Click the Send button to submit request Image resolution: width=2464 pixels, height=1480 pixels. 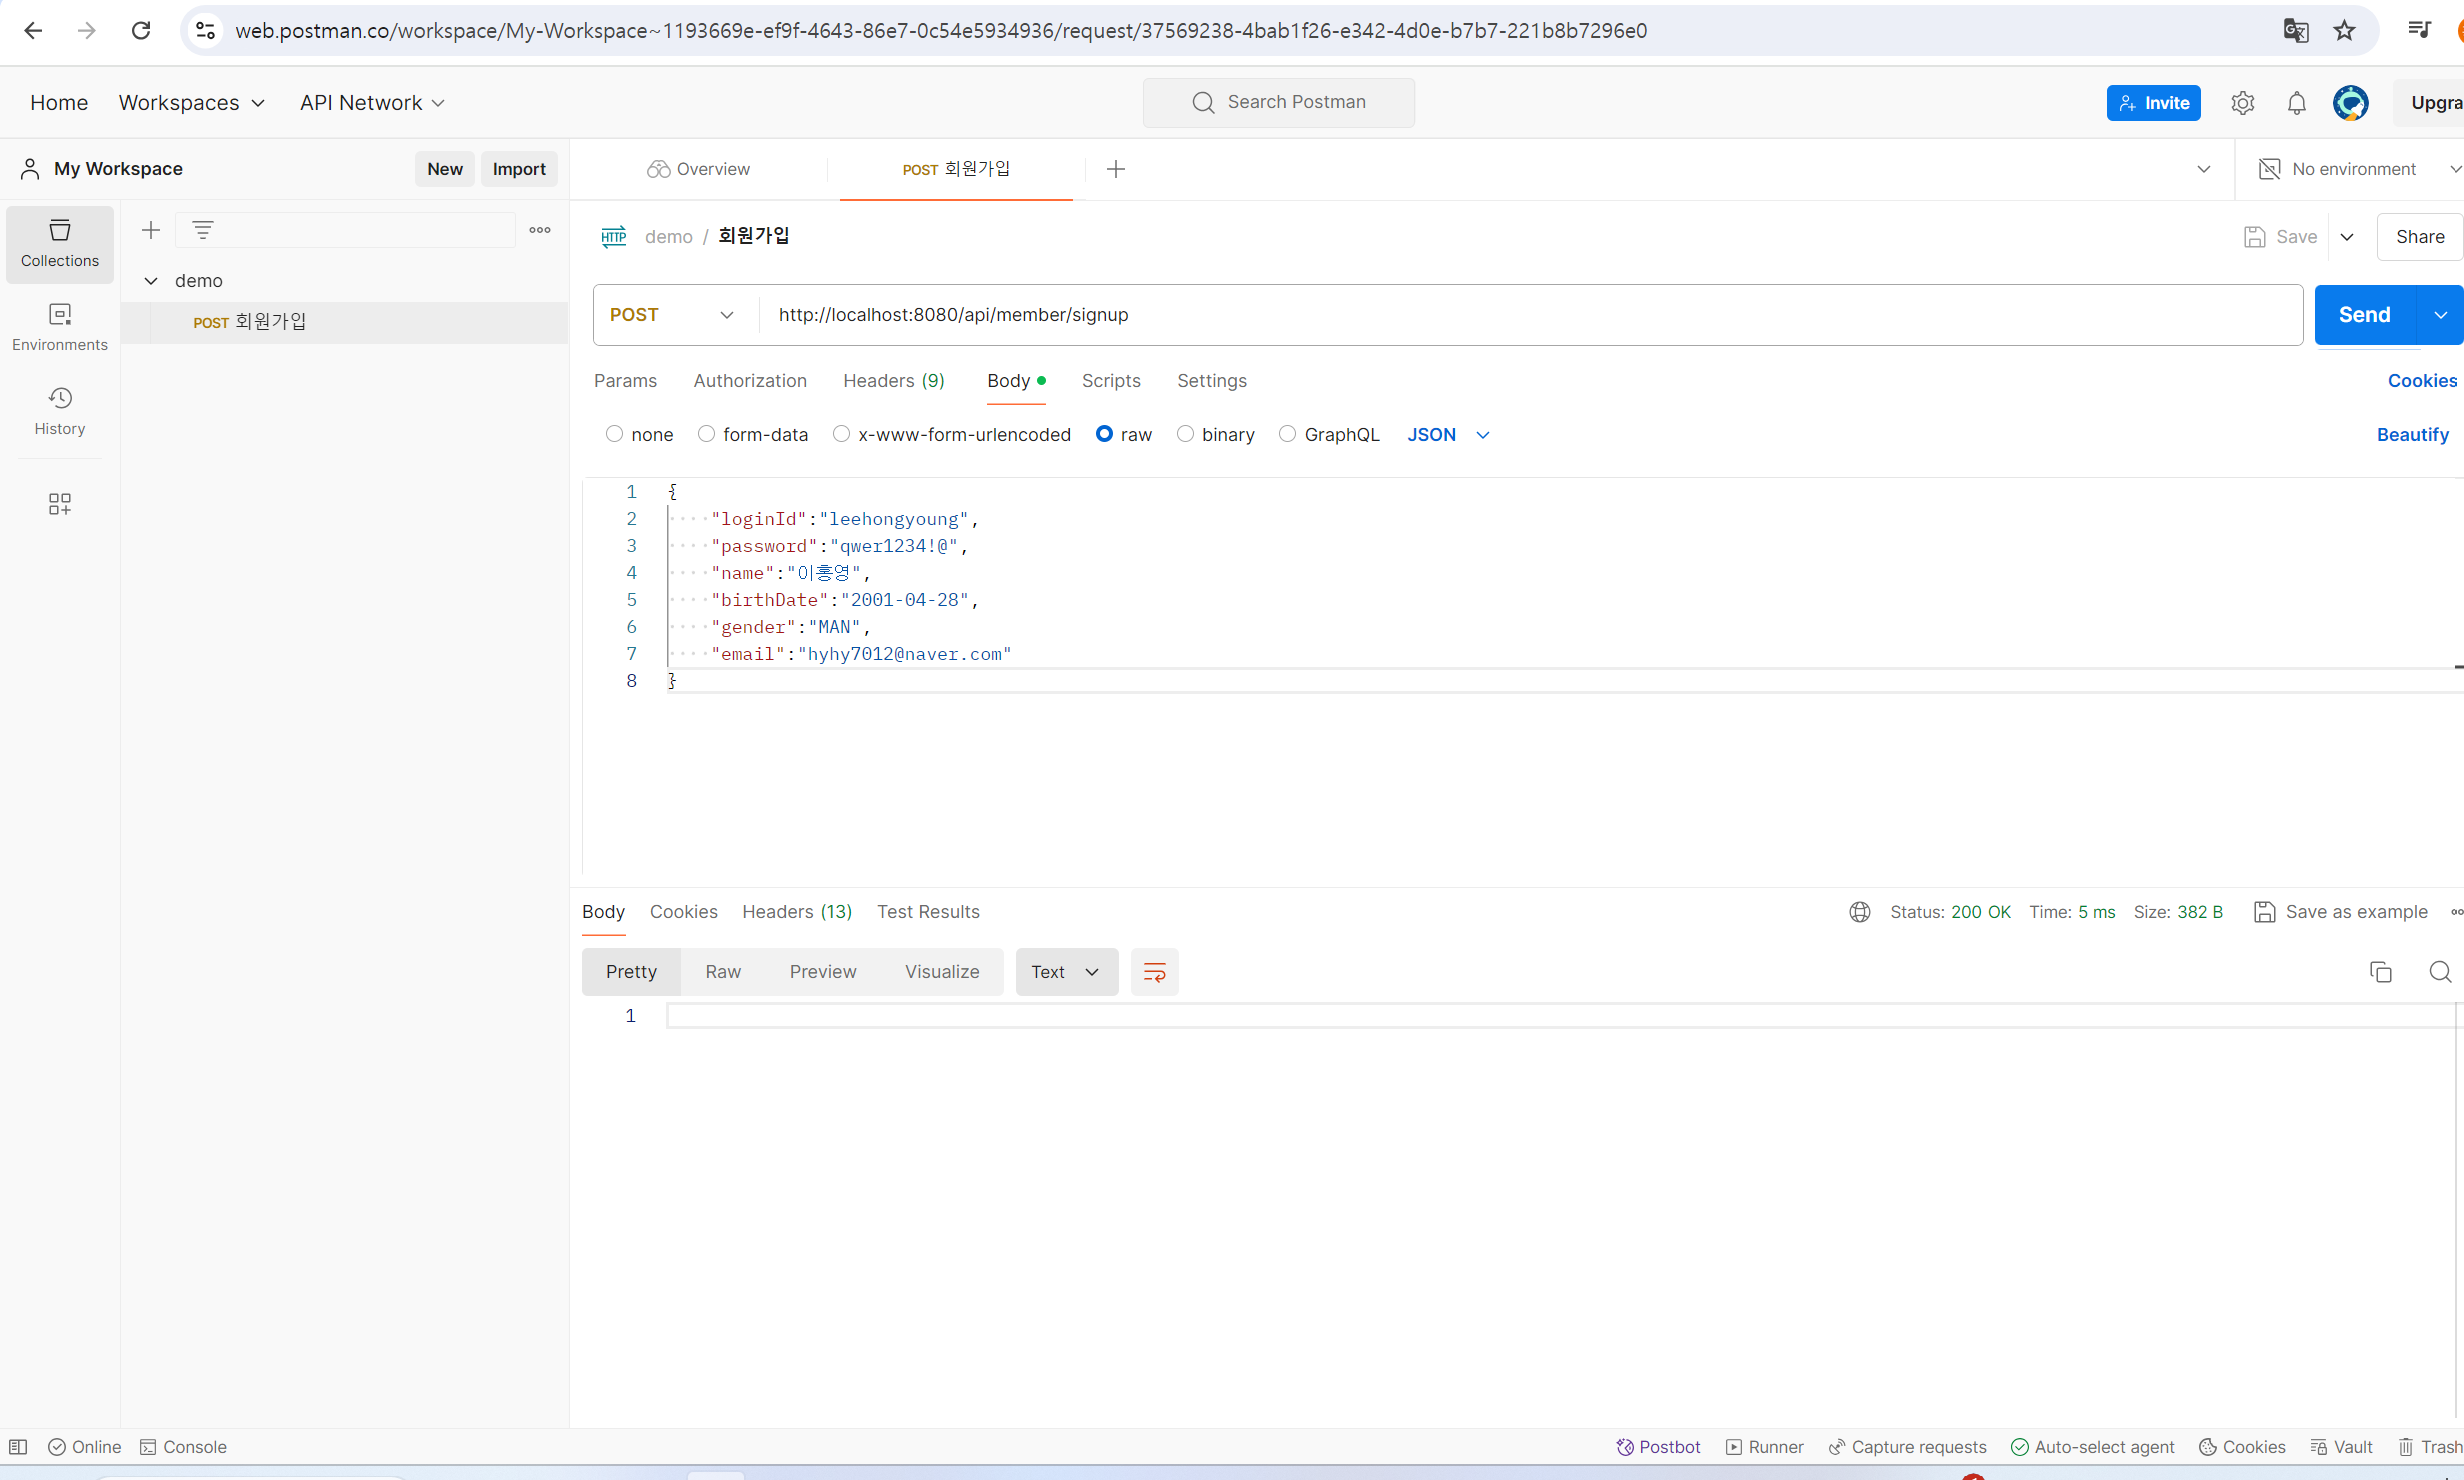click(x=2364, y=315)
